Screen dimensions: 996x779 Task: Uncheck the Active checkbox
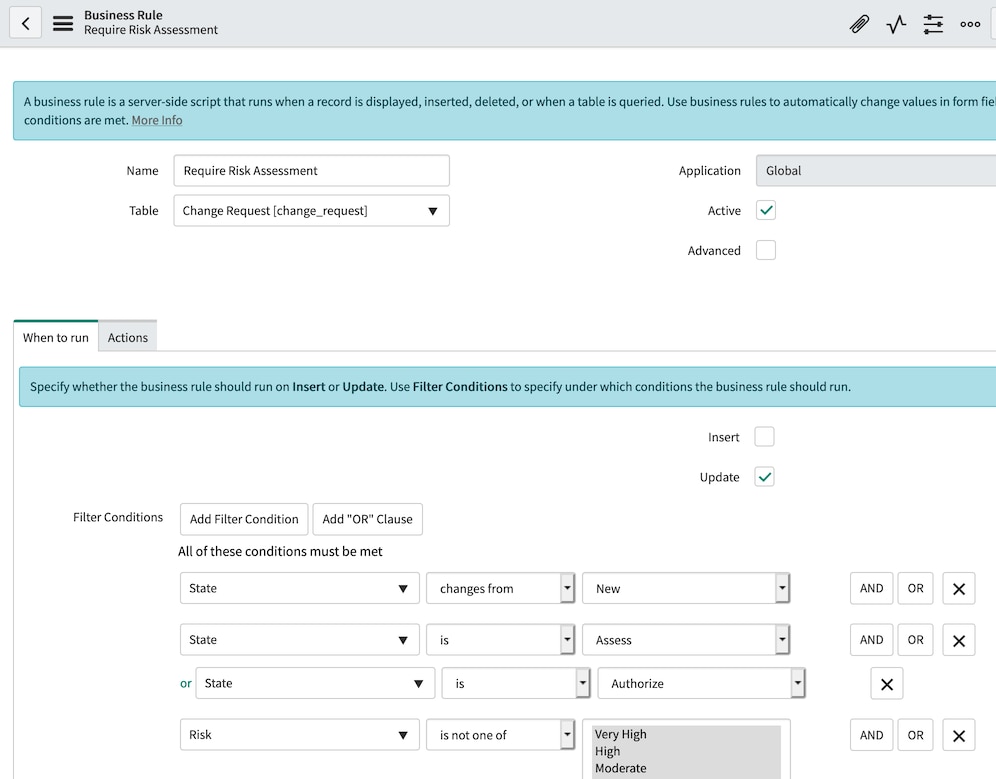(764, 210)
